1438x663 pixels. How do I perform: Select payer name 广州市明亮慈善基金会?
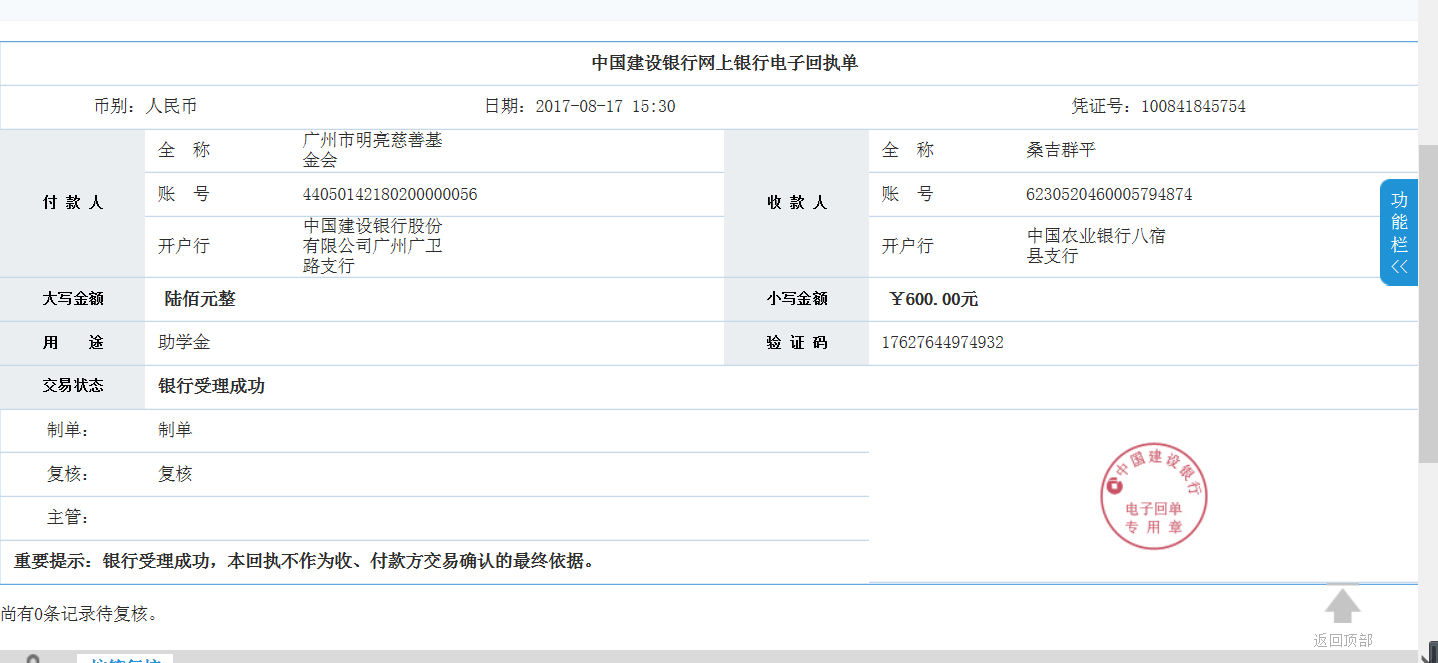372,150
